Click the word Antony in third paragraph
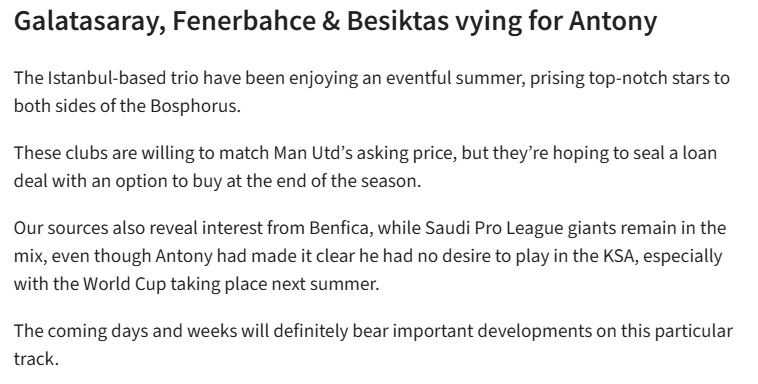Image resolution: width=758 pixels, height=384 pixels. (183, 256)
